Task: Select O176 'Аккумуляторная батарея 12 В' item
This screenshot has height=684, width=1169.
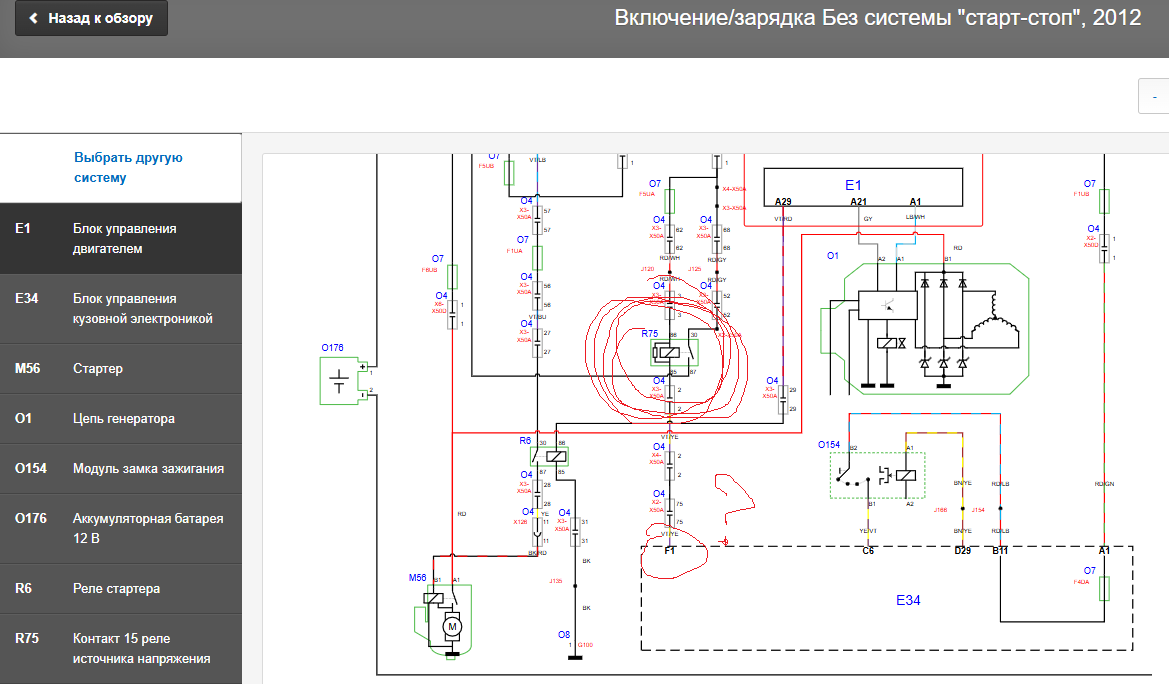Action: click(121, 528)
